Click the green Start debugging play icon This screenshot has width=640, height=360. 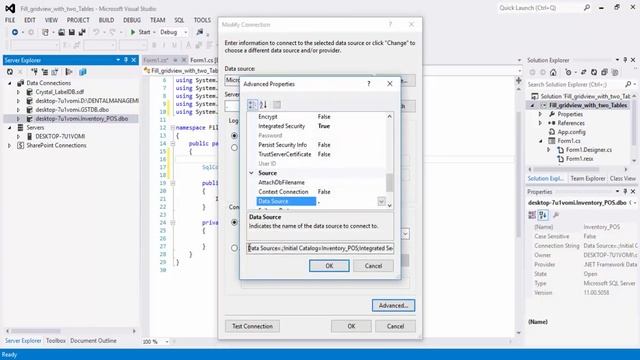click(133, 32)
